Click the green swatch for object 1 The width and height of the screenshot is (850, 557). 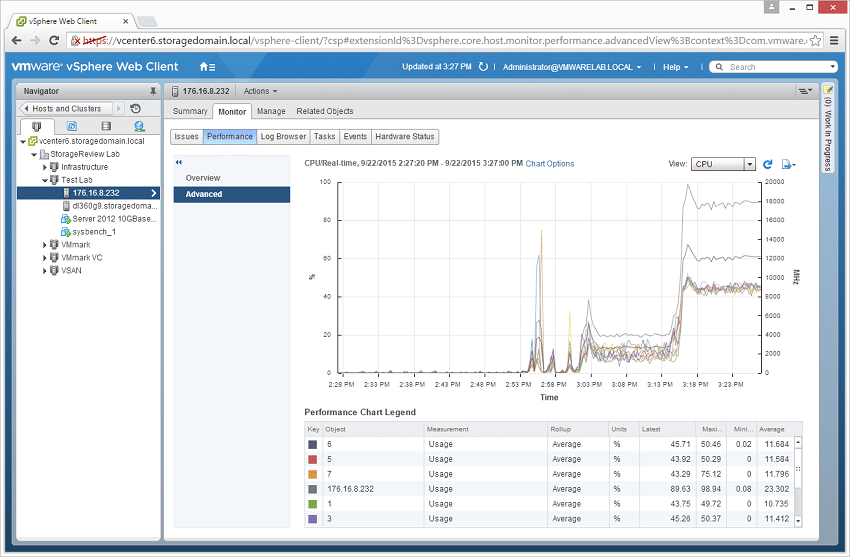click(x=313, y=504)
